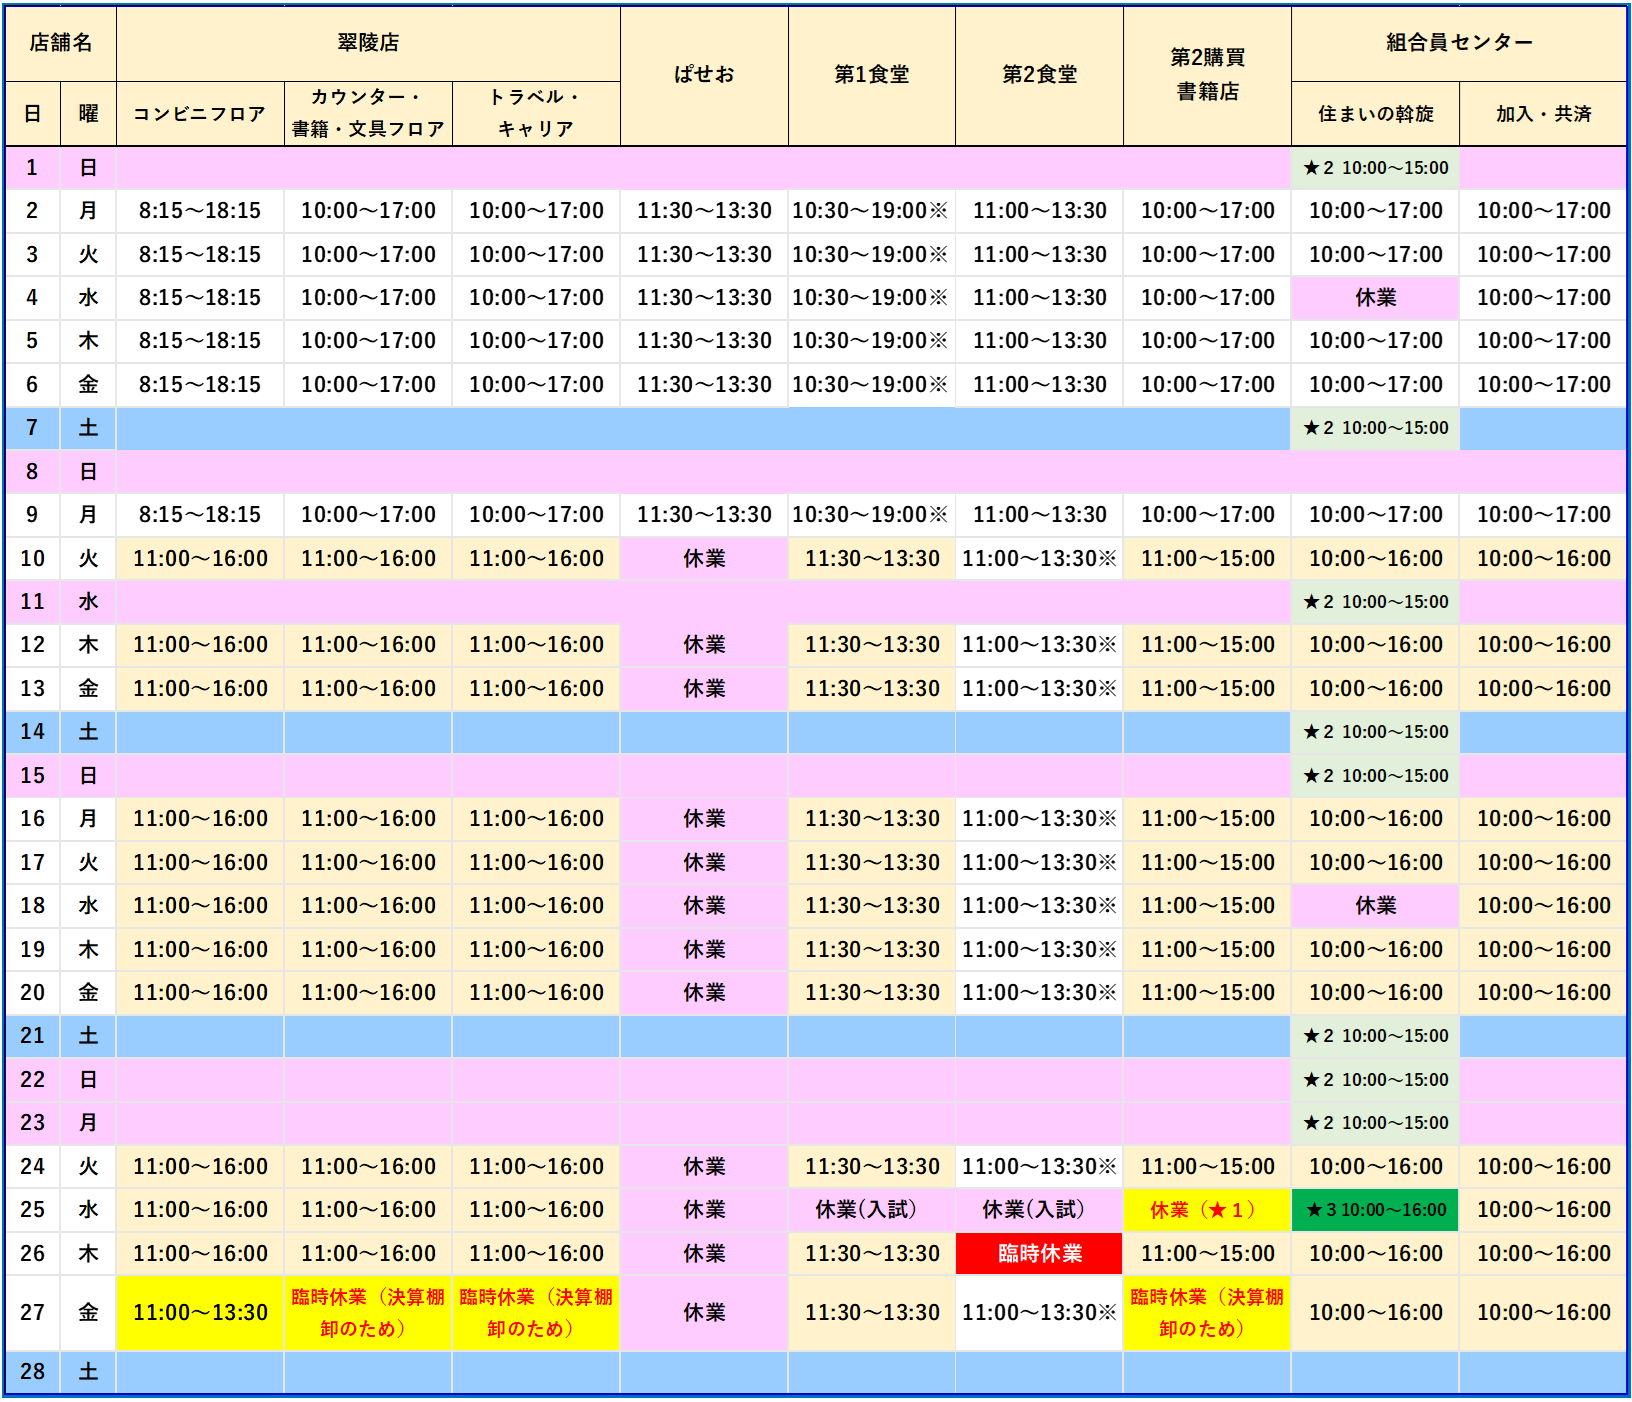Click the 組合員センター header cell
1632x1402 pixels.
point(1458,43)
